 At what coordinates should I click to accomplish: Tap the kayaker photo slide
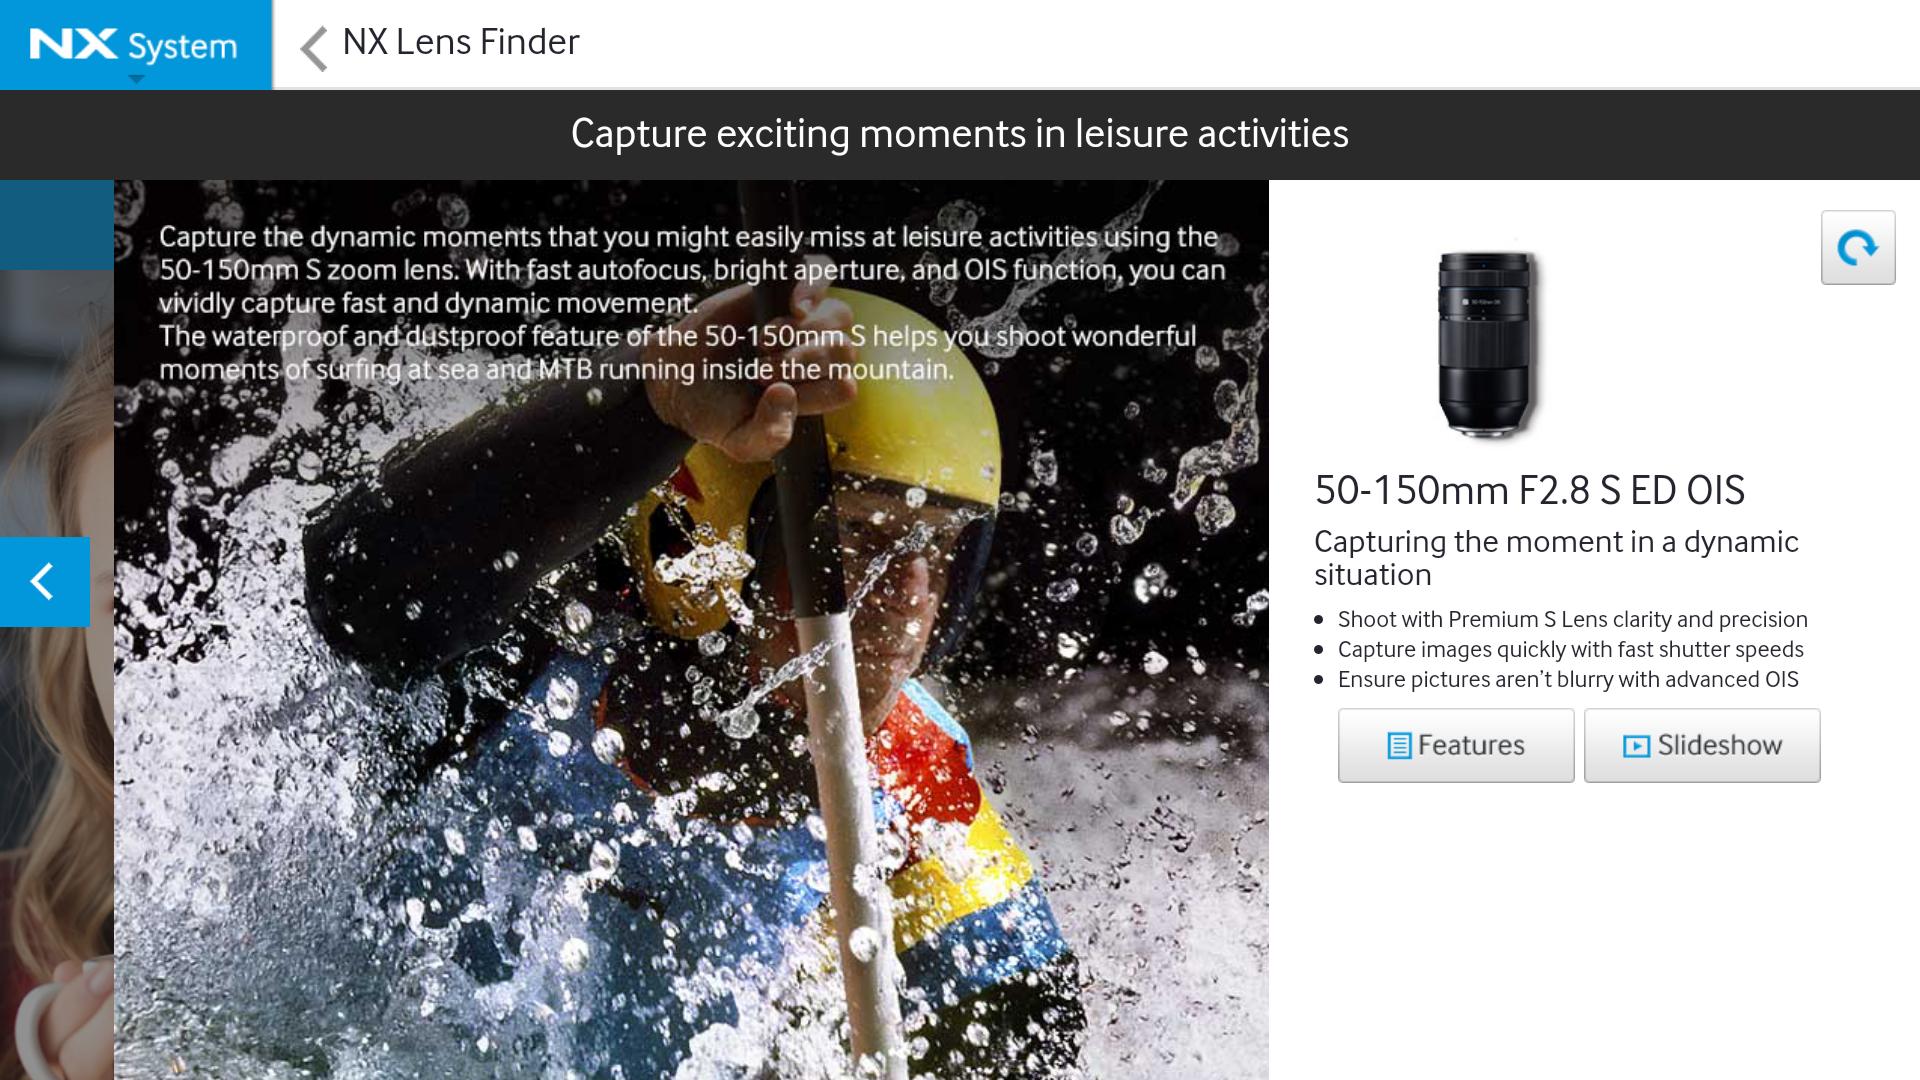[691, 700]
